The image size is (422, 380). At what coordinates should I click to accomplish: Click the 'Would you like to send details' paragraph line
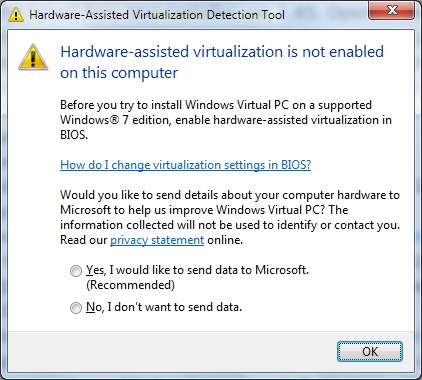(x=230, y=195)
